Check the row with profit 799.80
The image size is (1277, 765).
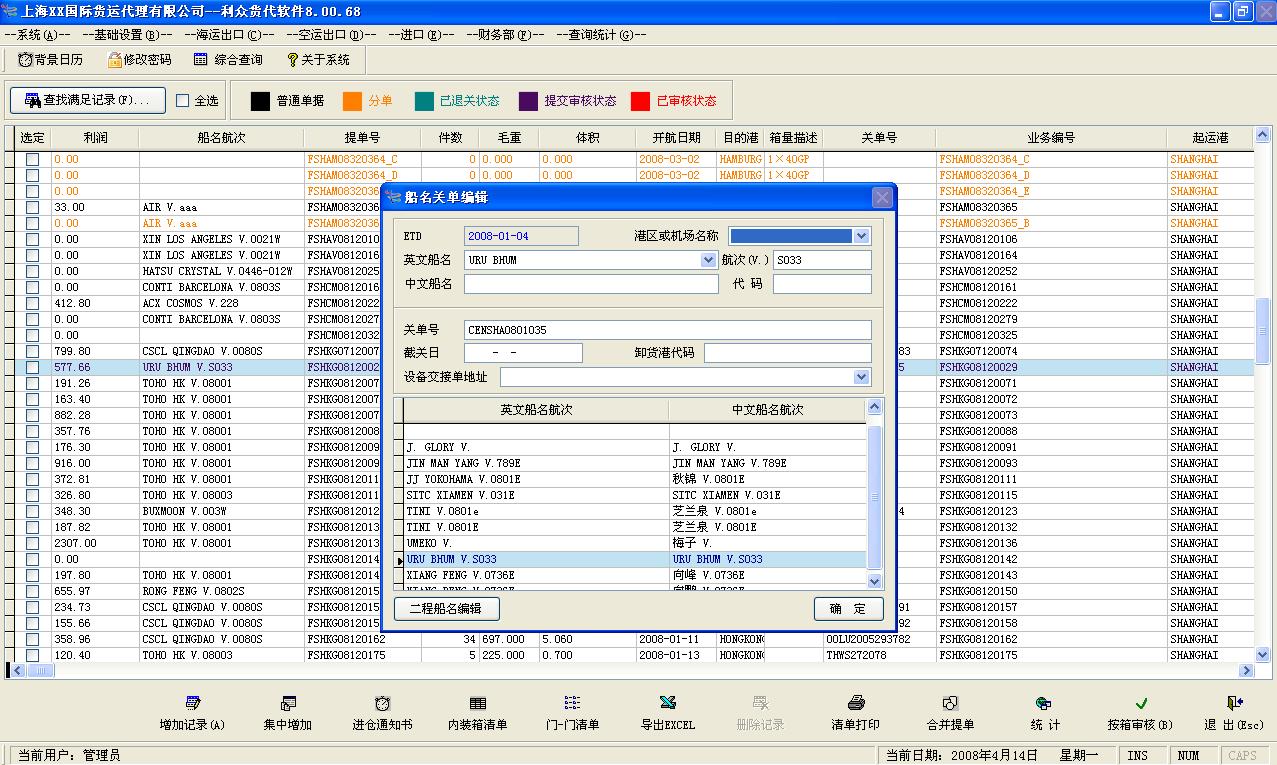(32, 351)
